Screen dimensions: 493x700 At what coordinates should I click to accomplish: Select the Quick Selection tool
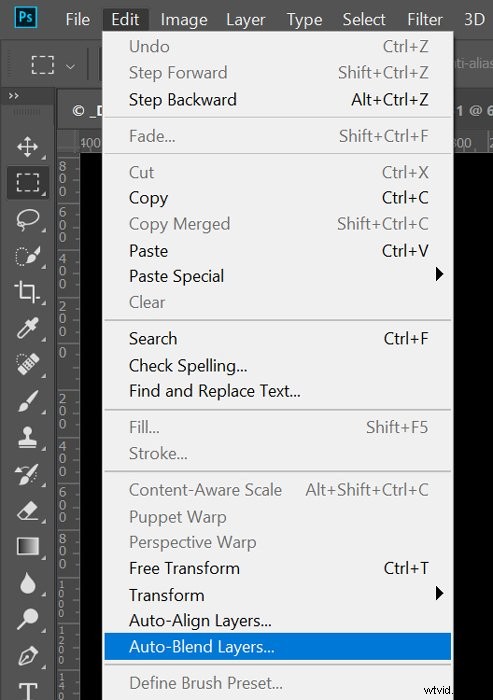[28, 256]
